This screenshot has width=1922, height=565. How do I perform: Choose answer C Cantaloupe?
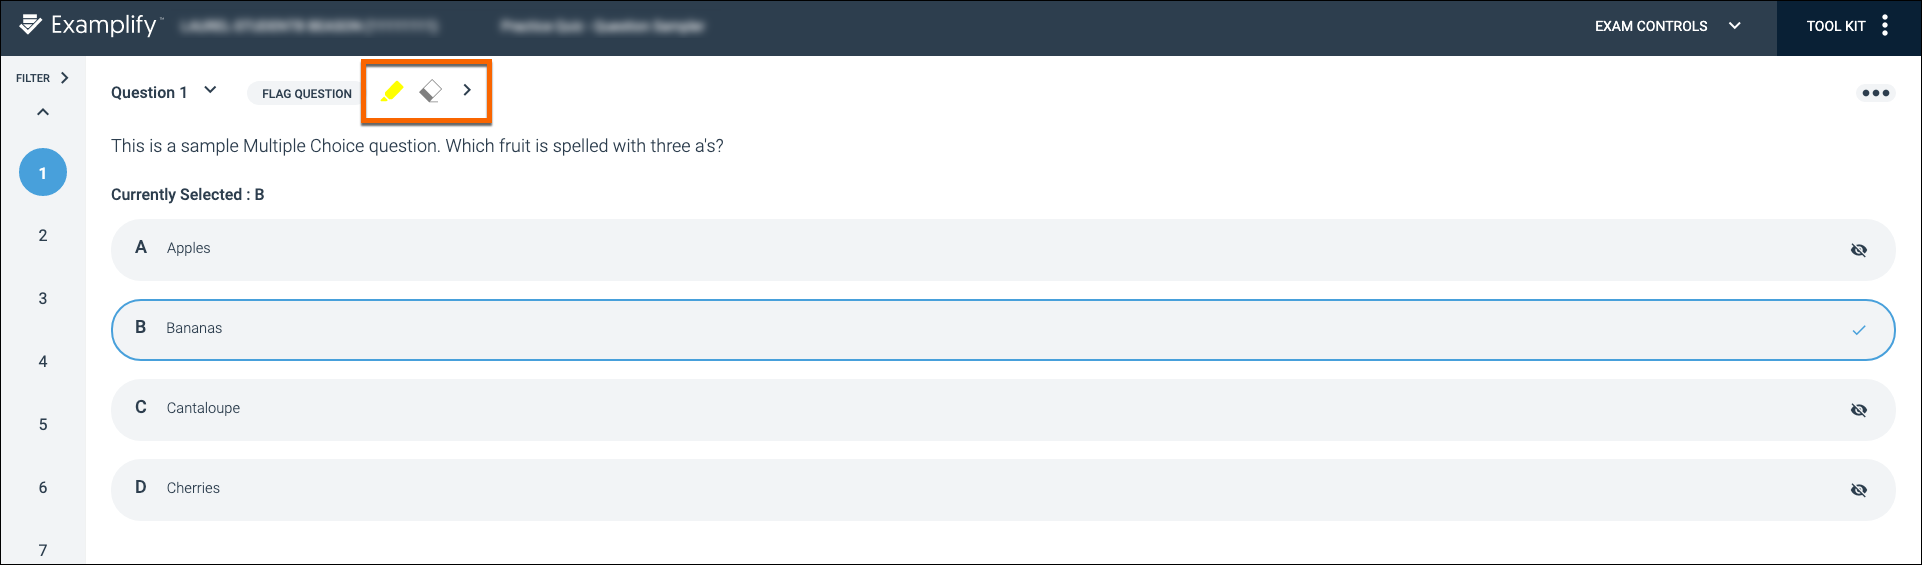pyautogui.click(x=1003, y=410)
